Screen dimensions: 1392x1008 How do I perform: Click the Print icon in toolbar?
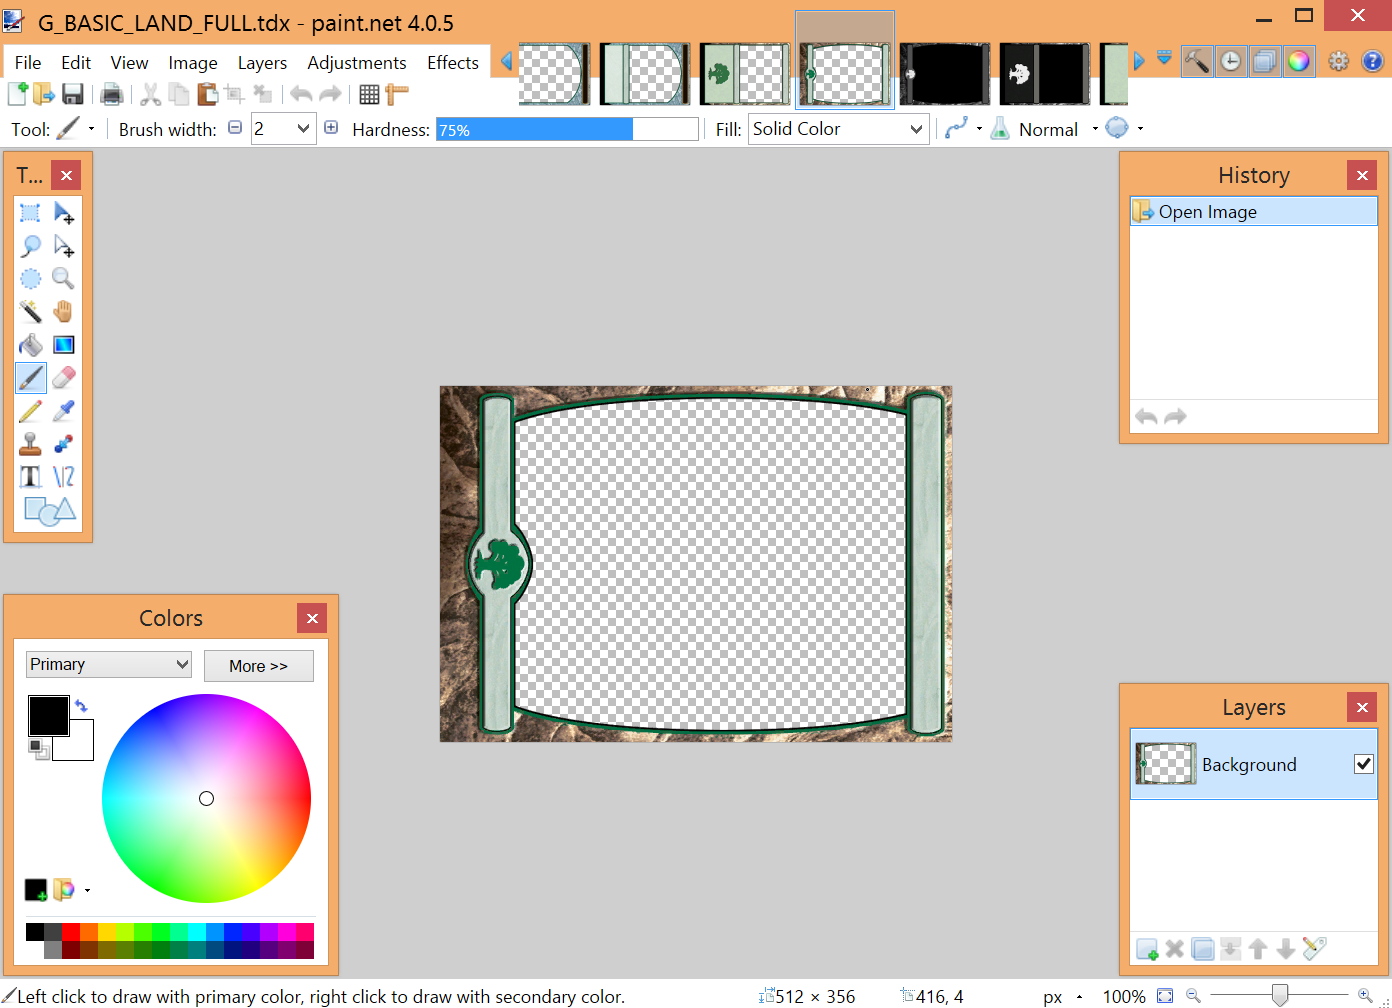coord(112,94)
